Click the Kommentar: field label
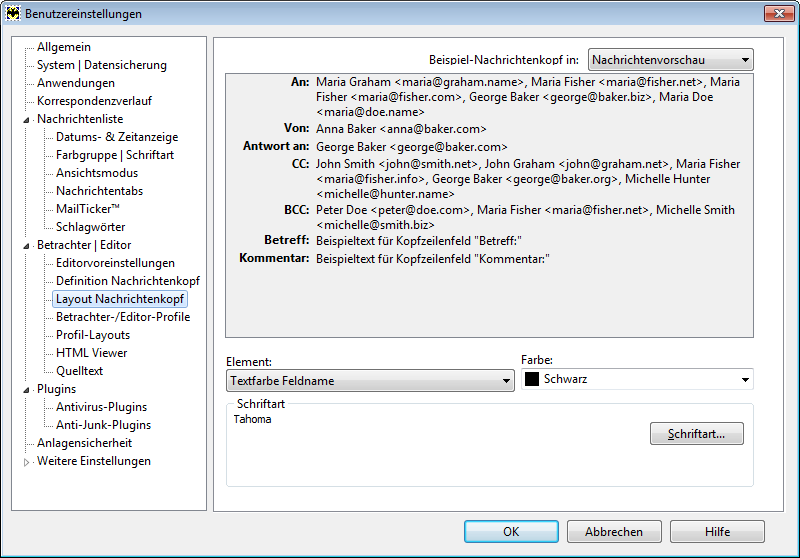Image resolution: width=800 pixels, height=558 pixels. click(274, 258)
